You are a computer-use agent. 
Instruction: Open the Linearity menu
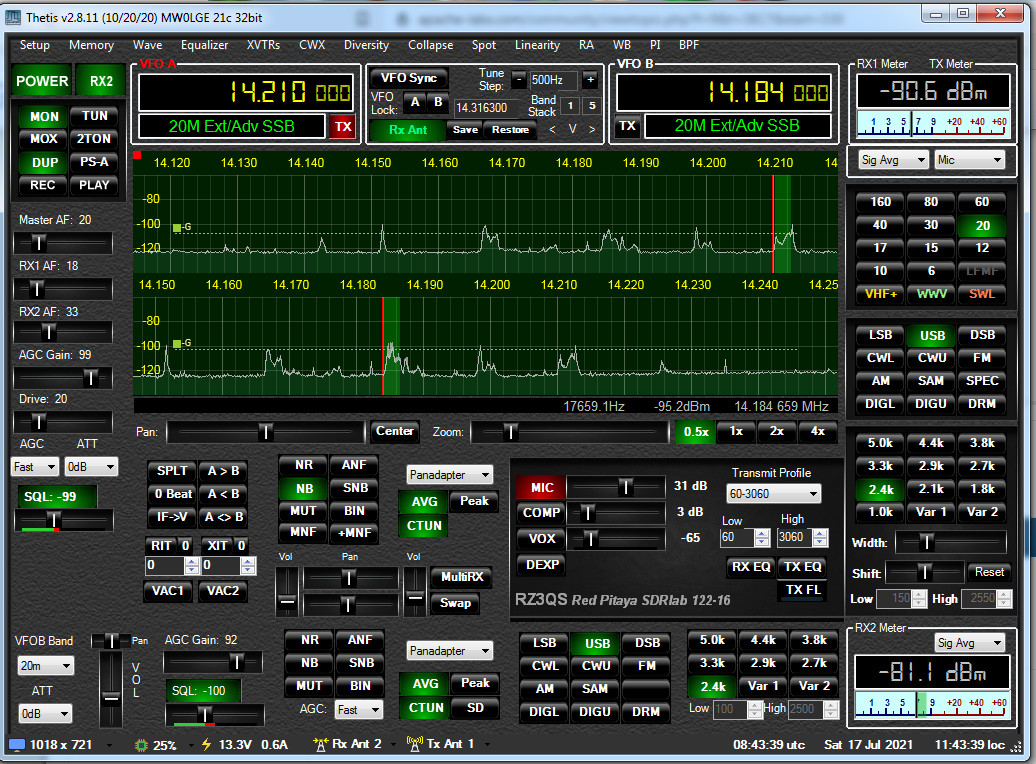click(537, 45)
